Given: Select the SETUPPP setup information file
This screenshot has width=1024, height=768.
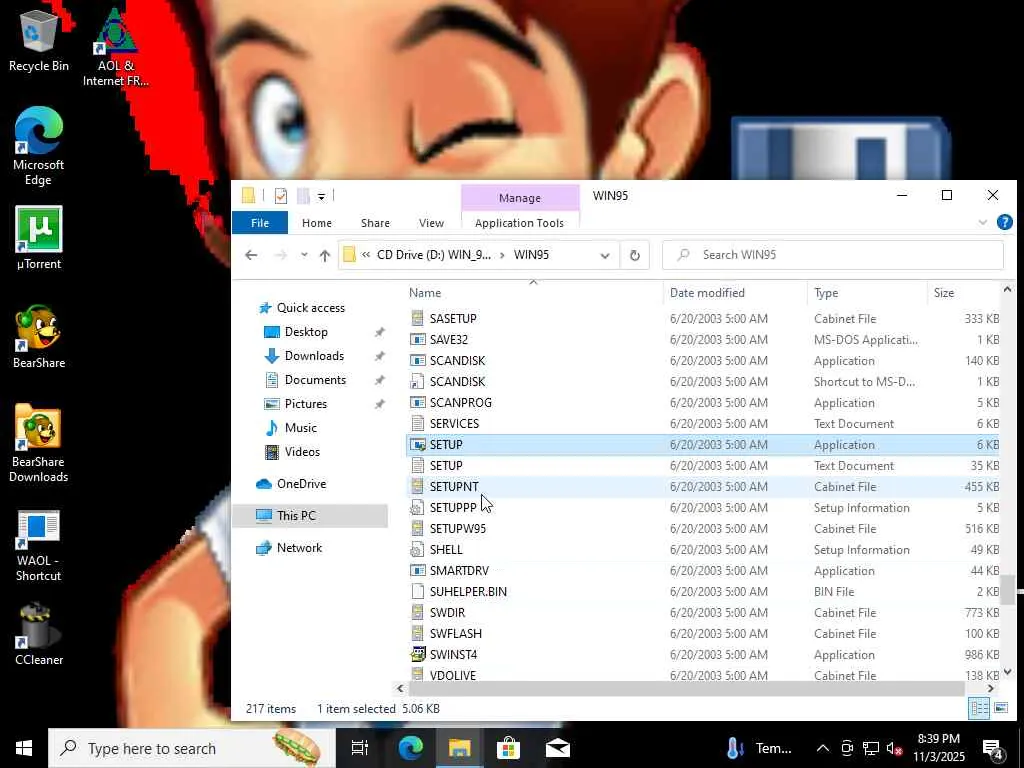Looking at the screenshot, I should [x=703, y=507].
